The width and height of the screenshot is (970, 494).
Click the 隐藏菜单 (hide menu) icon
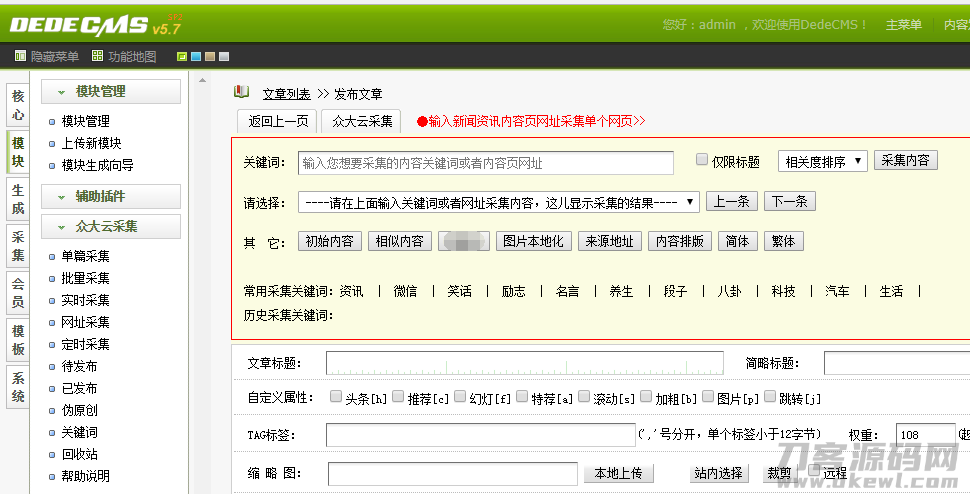coord(20,57)
